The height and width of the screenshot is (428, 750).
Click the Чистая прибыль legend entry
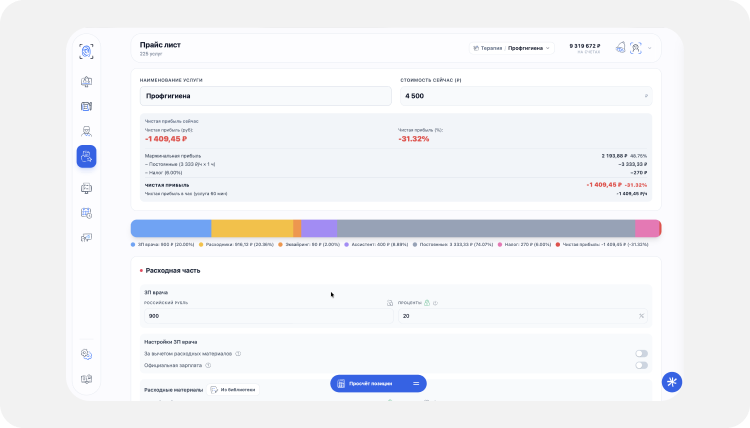click(602, 244)
